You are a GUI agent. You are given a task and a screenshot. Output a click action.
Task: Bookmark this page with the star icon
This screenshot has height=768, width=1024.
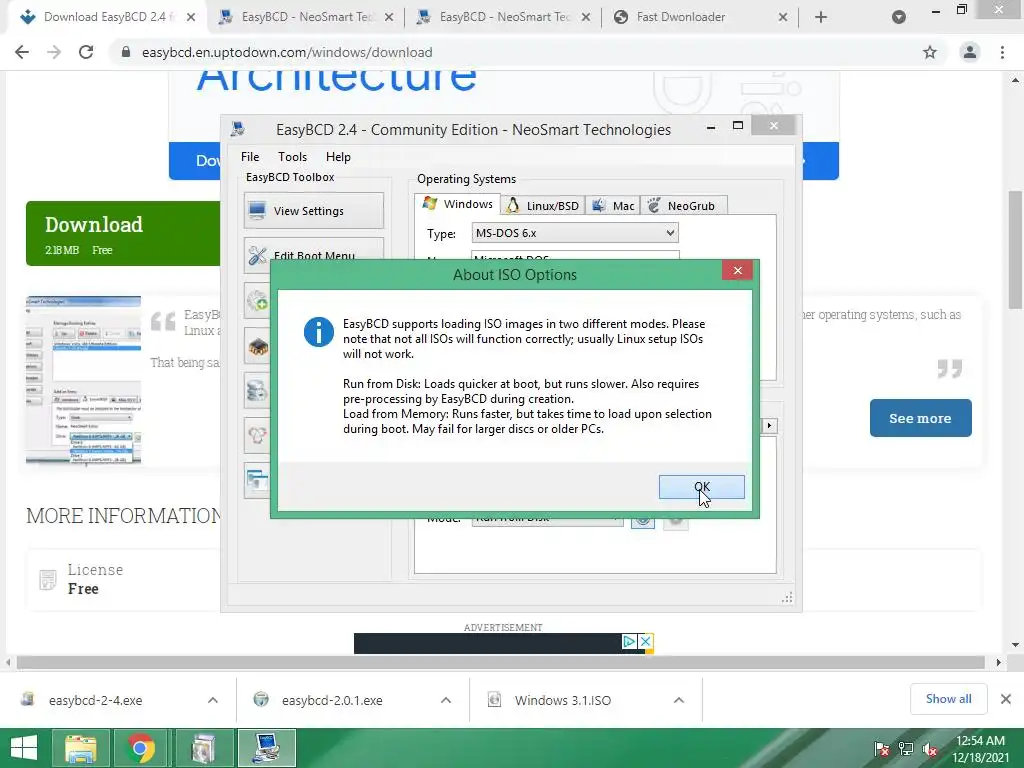click(930, 52)
